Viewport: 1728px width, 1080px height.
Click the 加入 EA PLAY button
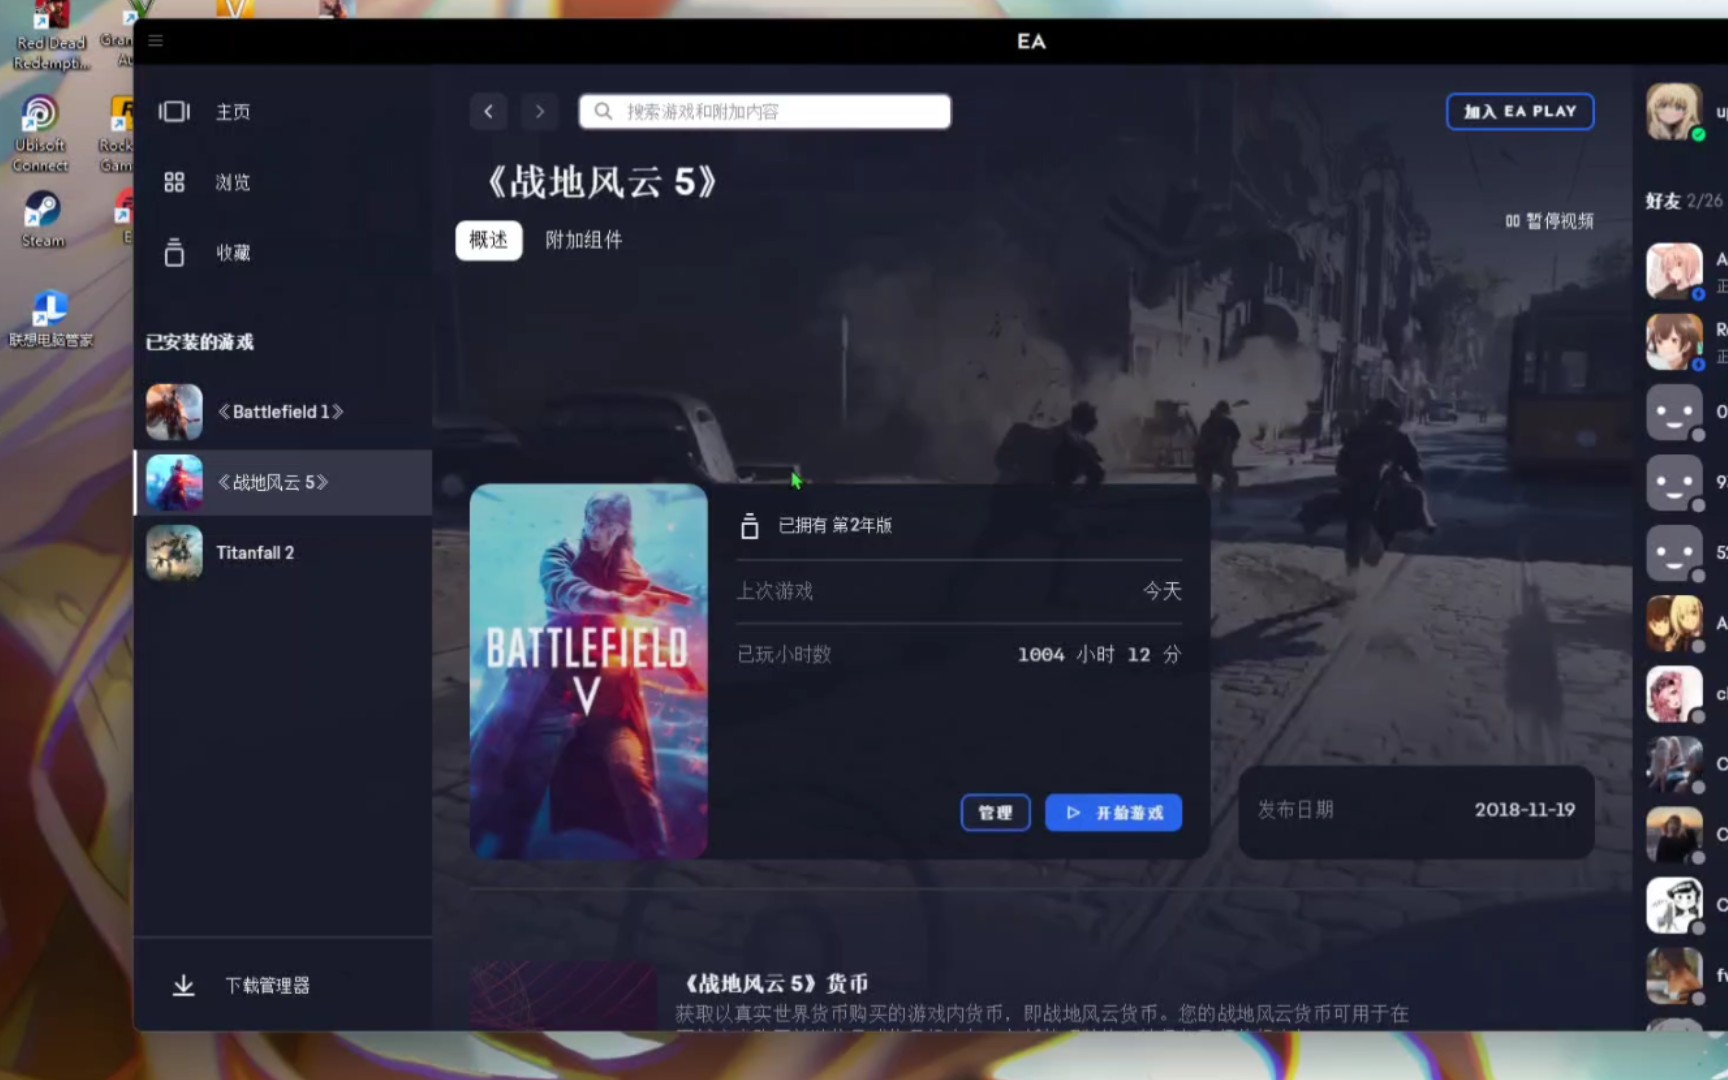pyautogui.click(x=1520, y=111)
